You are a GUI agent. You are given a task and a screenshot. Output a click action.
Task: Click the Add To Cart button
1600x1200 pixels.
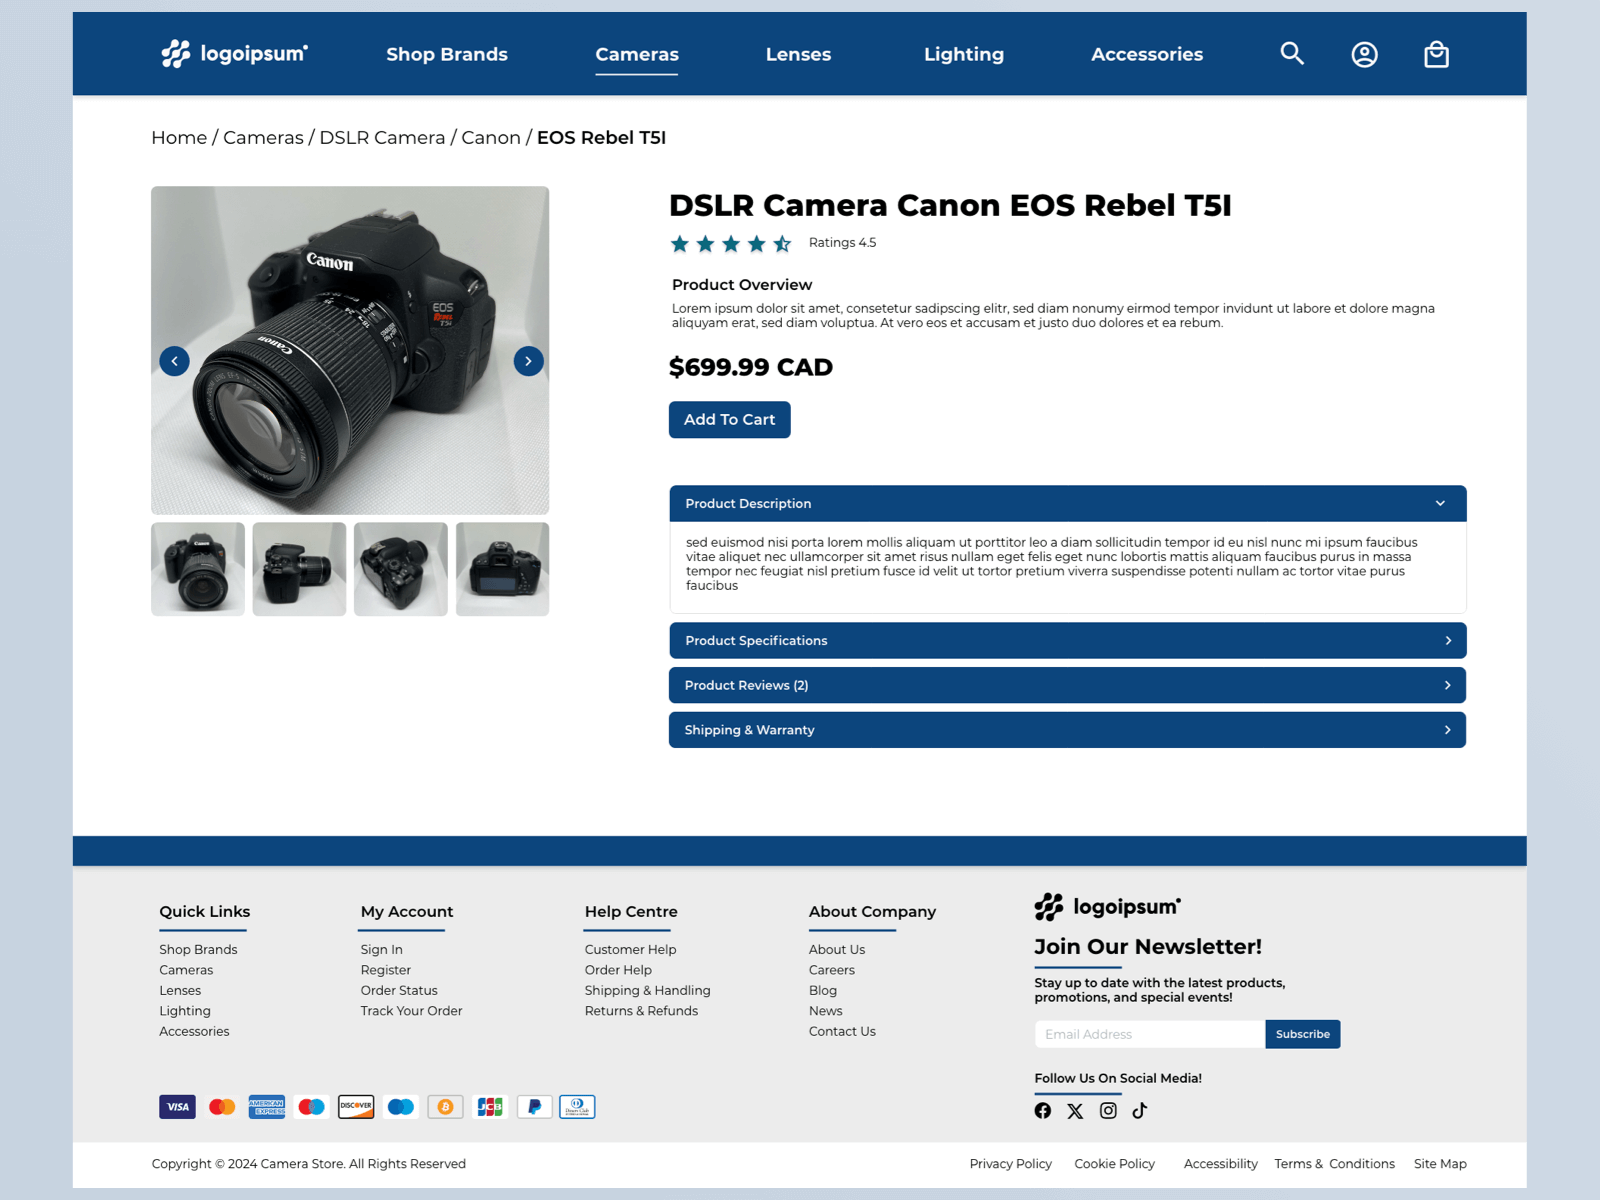click(x=729, y=420)
